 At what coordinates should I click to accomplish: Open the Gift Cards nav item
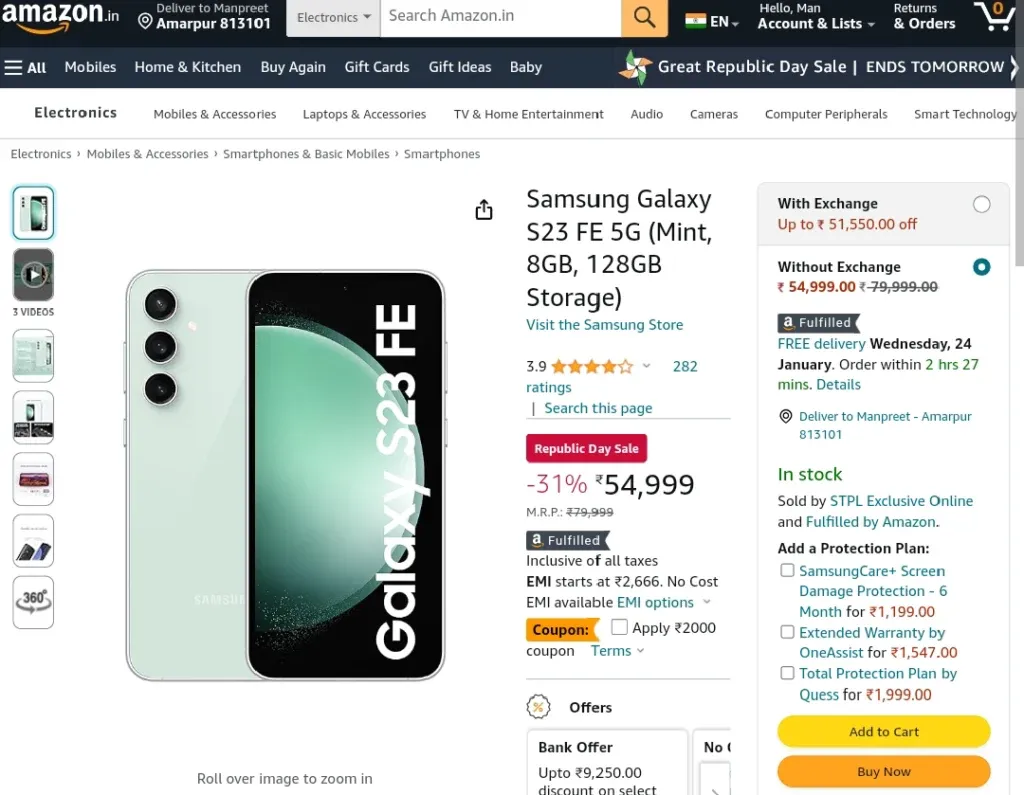[x=377, y=67]
